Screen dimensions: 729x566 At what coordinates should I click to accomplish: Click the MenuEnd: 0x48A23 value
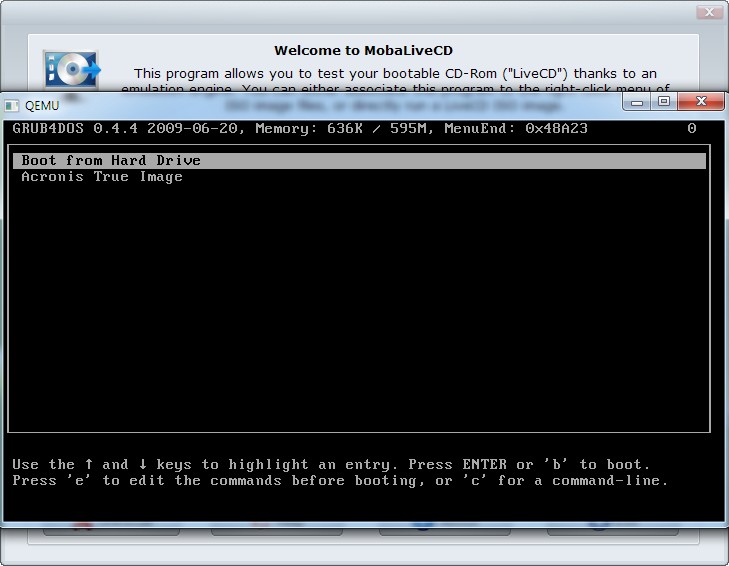point(516,128)
